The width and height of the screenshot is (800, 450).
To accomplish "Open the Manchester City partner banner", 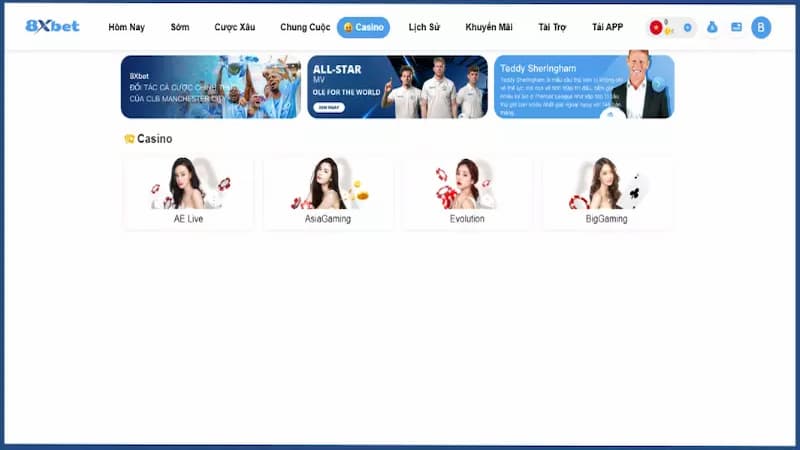I will coord(211,87).
